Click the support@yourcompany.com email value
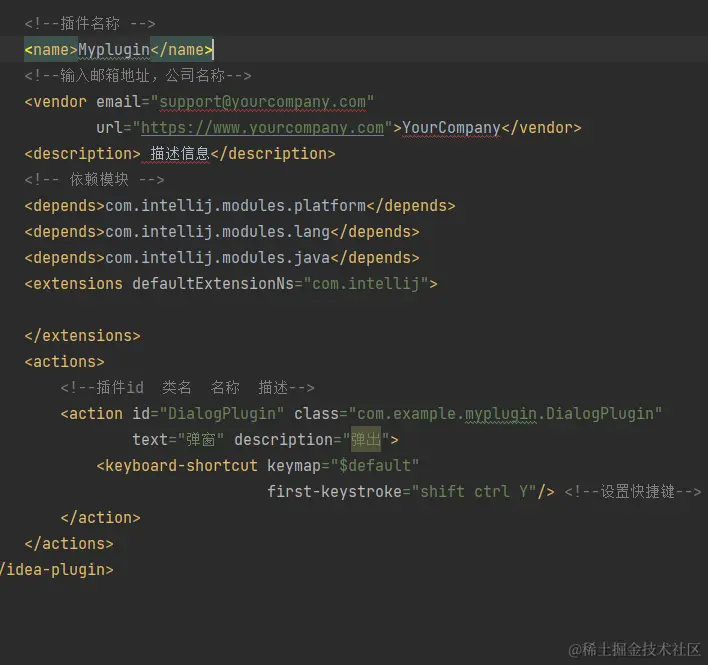The image size is (708, 665). click(x=262, y=102)
